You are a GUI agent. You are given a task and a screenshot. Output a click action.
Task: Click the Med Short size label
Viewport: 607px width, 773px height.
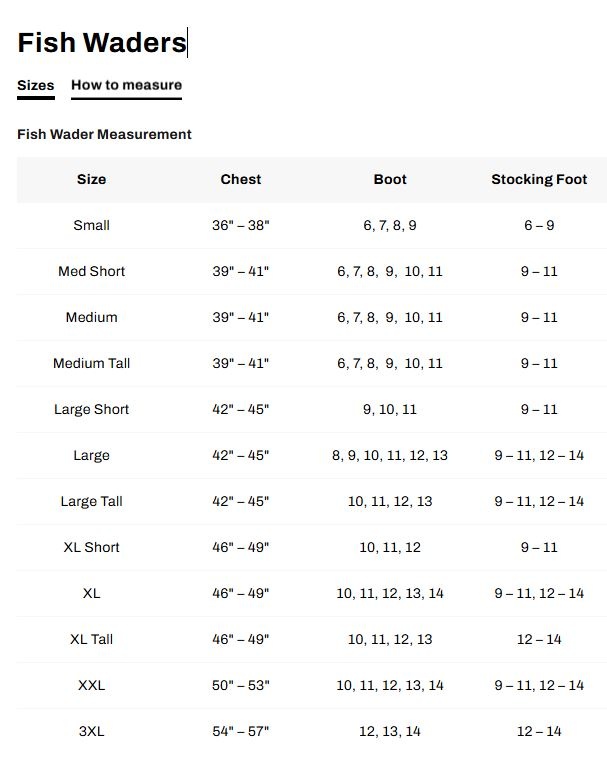[x=91, y=271]
